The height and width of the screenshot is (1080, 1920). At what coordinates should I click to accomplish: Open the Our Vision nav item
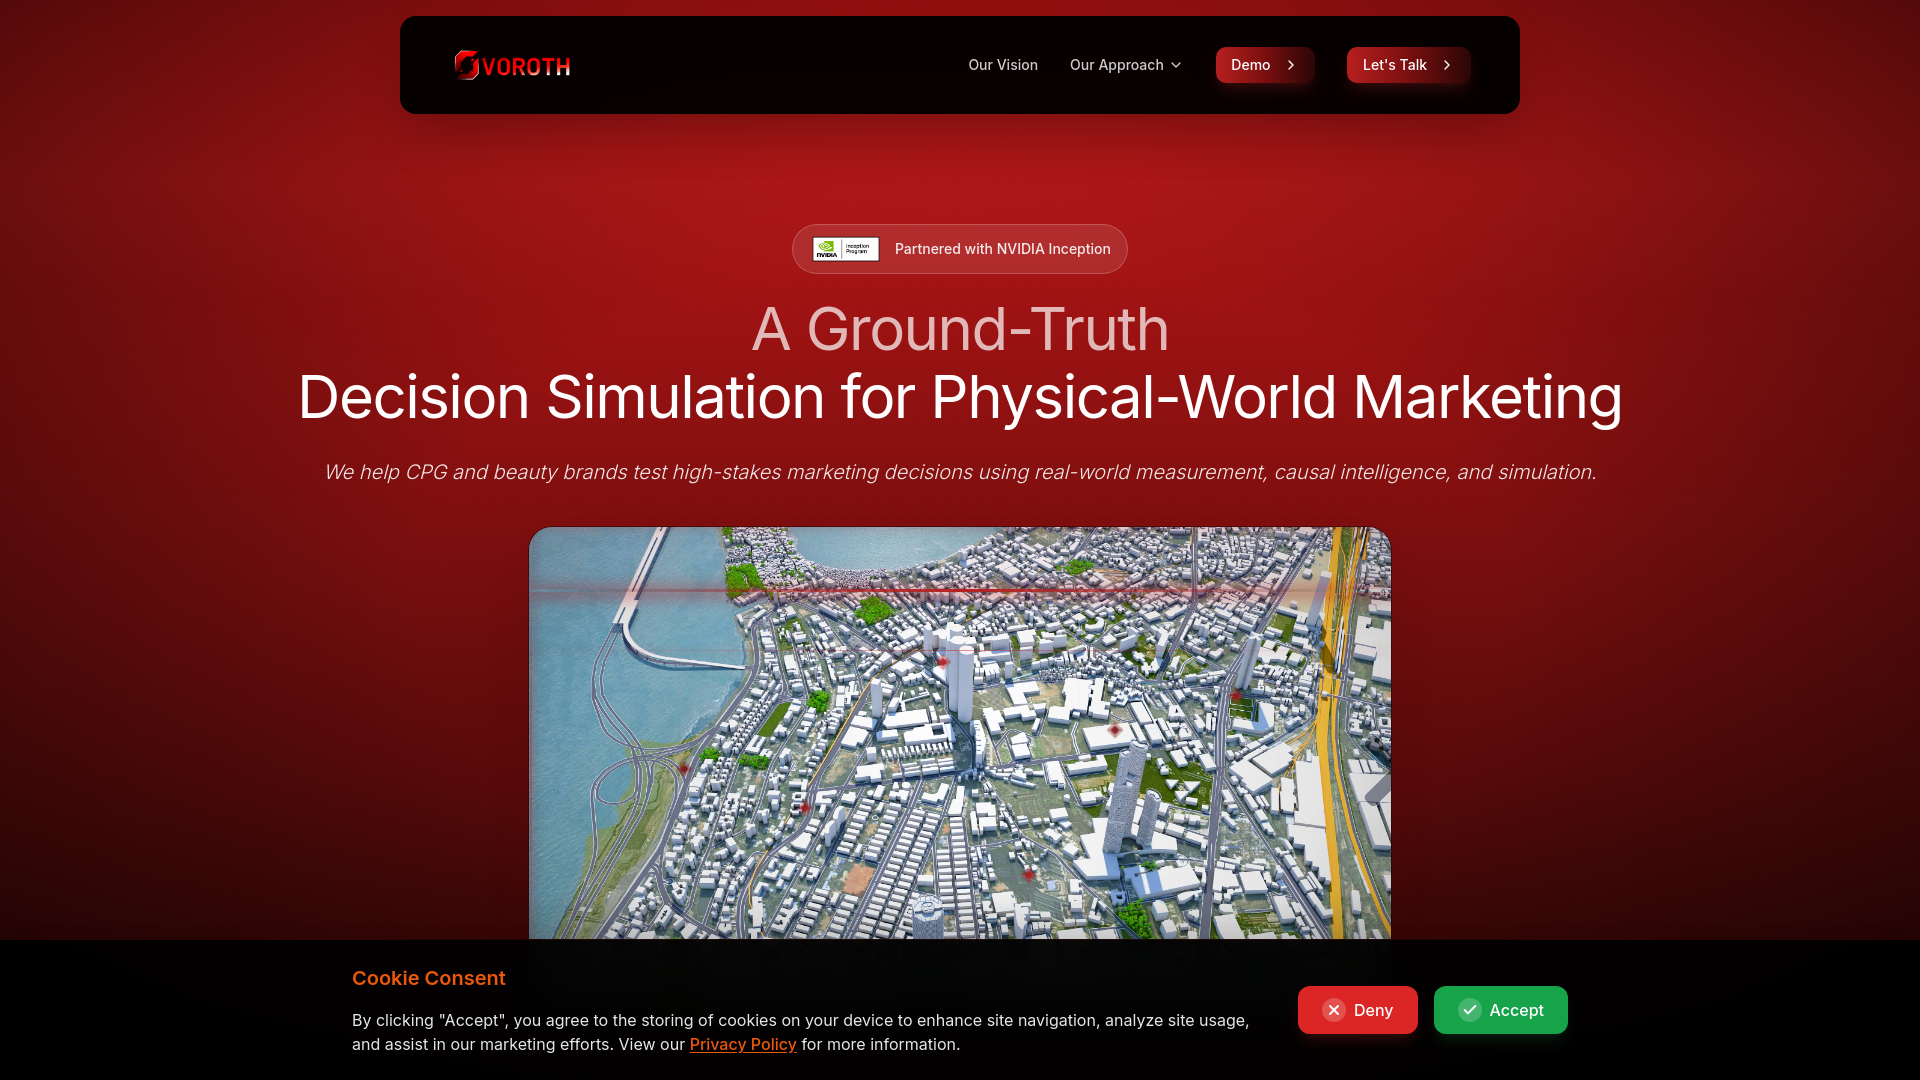point(1003,65)
